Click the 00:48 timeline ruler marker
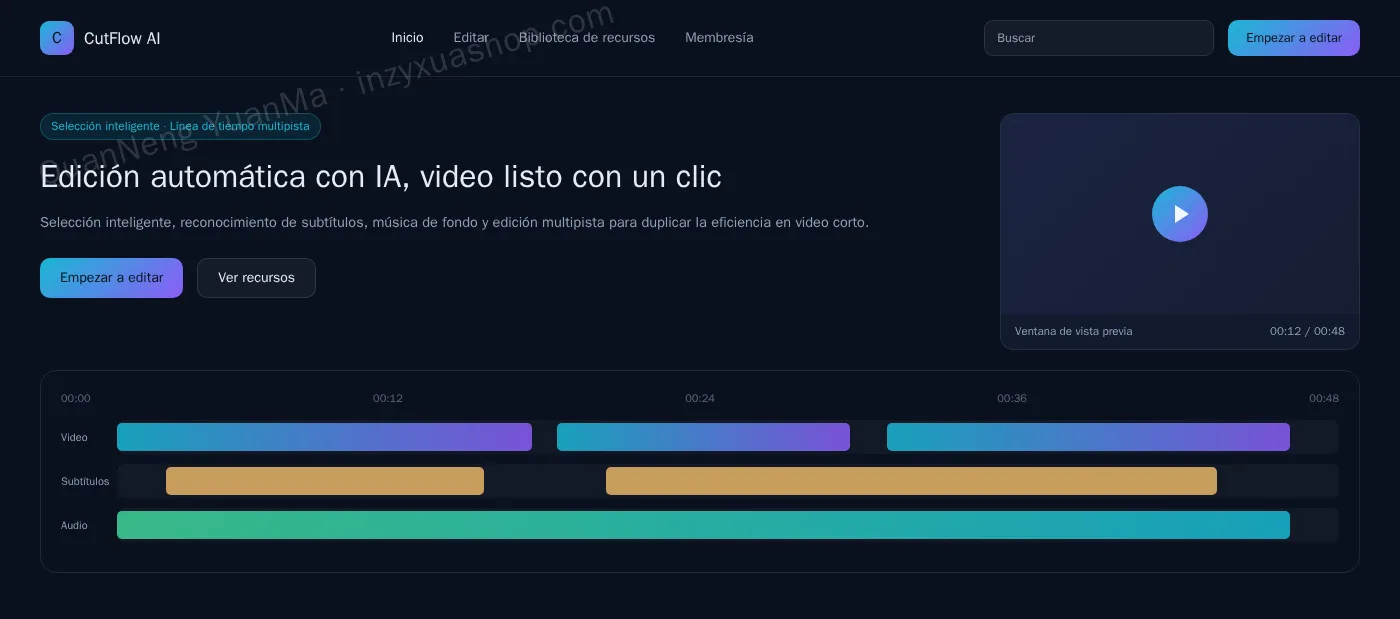Viewport: 1400px width, 619px height. coord(1324,398)
